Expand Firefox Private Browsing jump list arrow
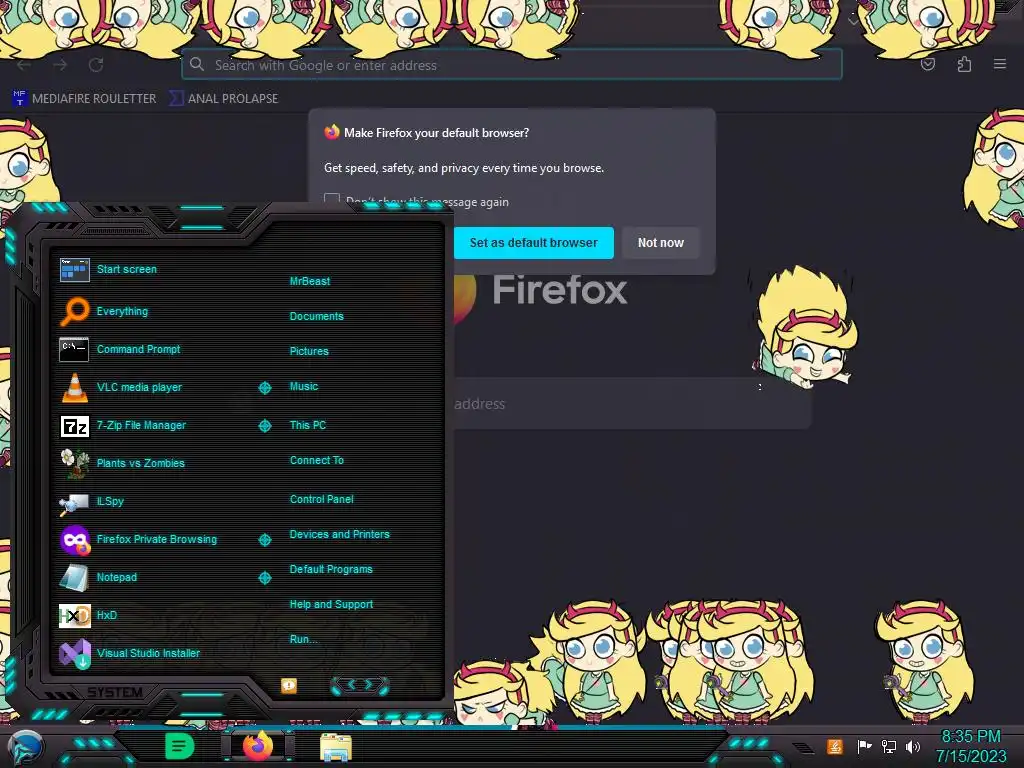 click(264, 540)
